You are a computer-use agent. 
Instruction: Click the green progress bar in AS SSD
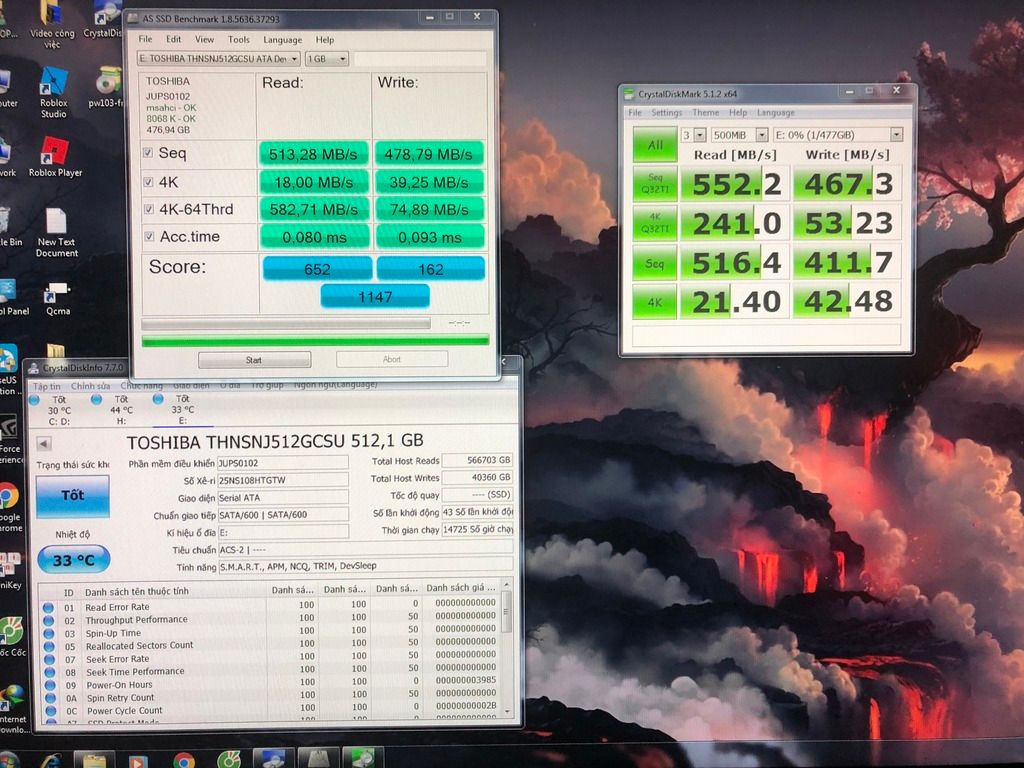[315, 340]
